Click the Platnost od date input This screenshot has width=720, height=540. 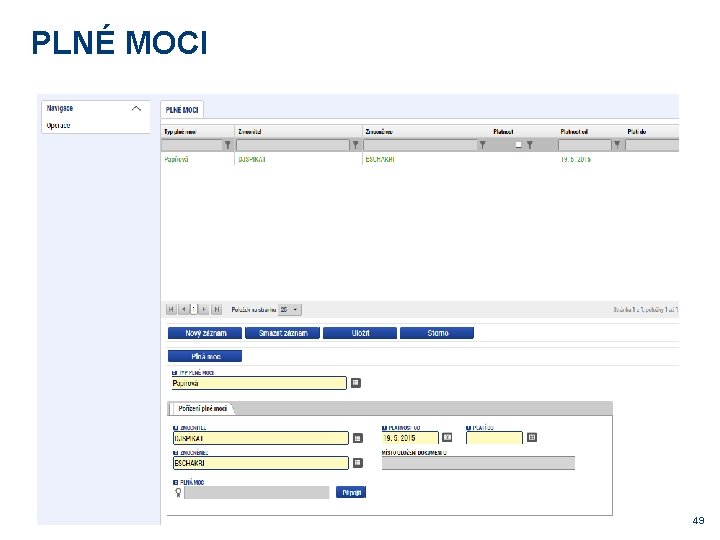[x=410, y=438]
